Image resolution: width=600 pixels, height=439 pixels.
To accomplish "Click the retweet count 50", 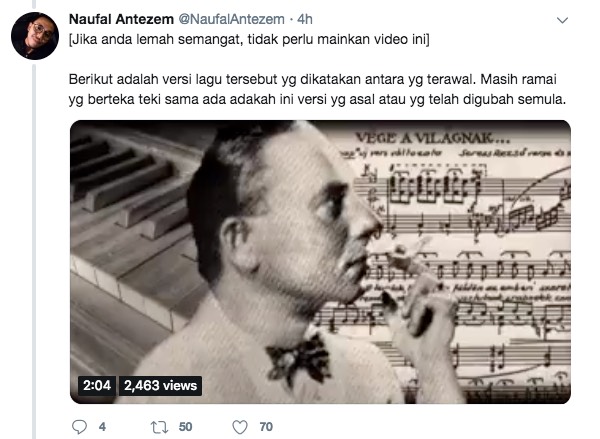I will click(186, 426).
